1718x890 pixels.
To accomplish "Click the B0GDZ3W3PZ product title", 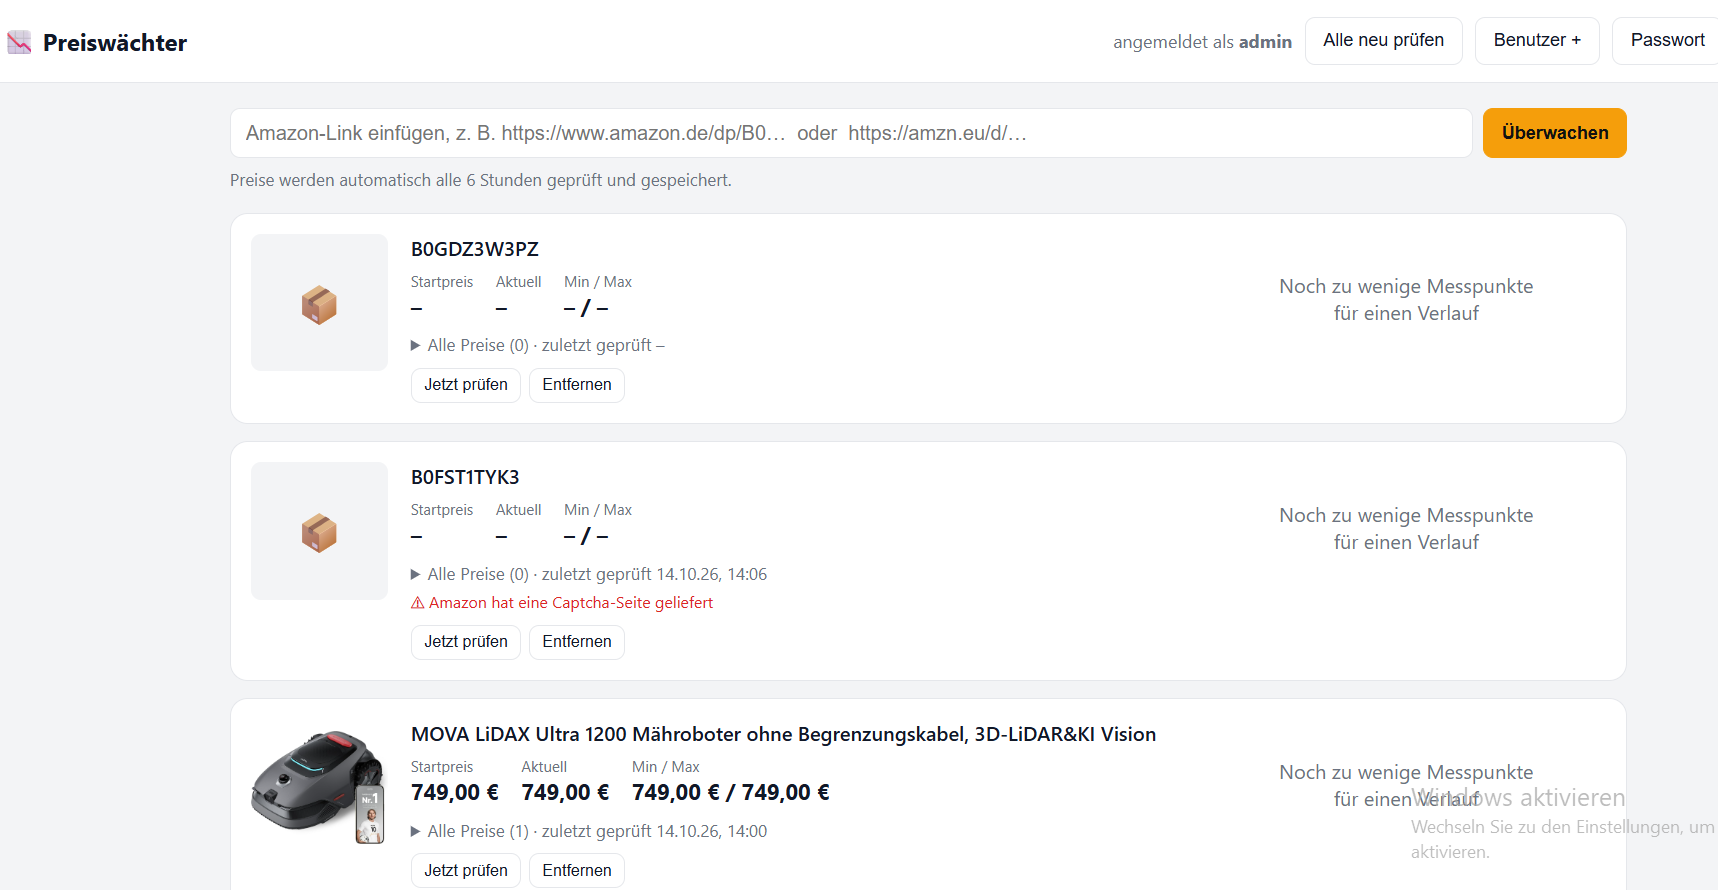I will [475, 249].
